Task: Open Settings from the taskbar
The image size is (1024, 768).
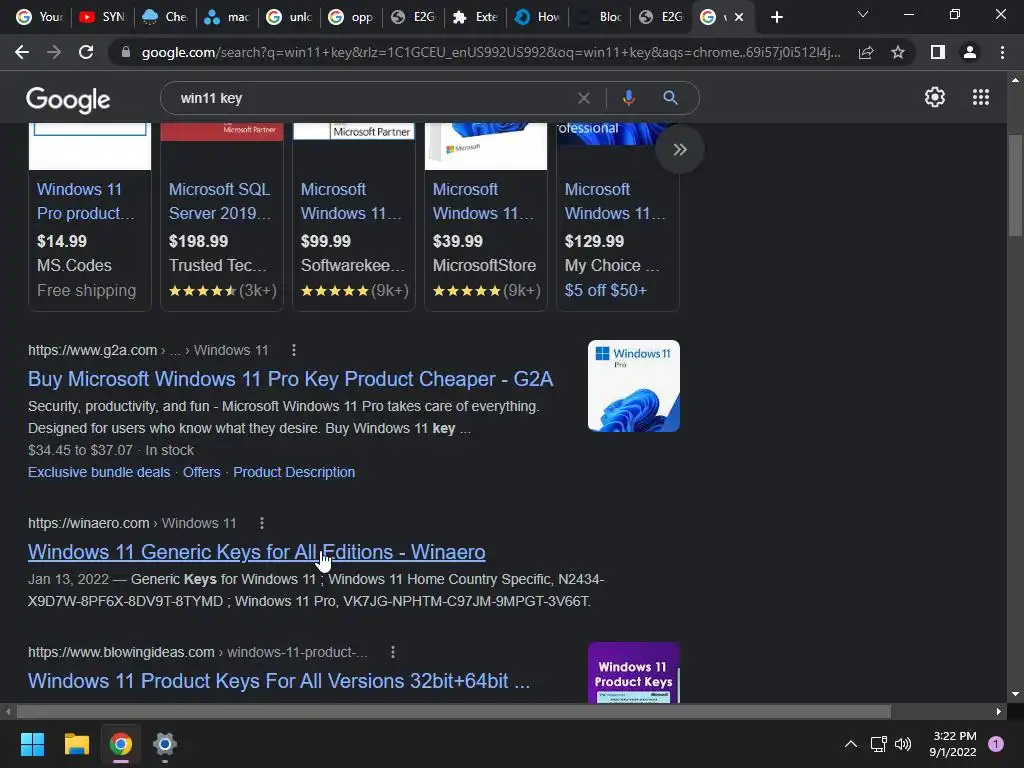Action: (x=165, y=744)
